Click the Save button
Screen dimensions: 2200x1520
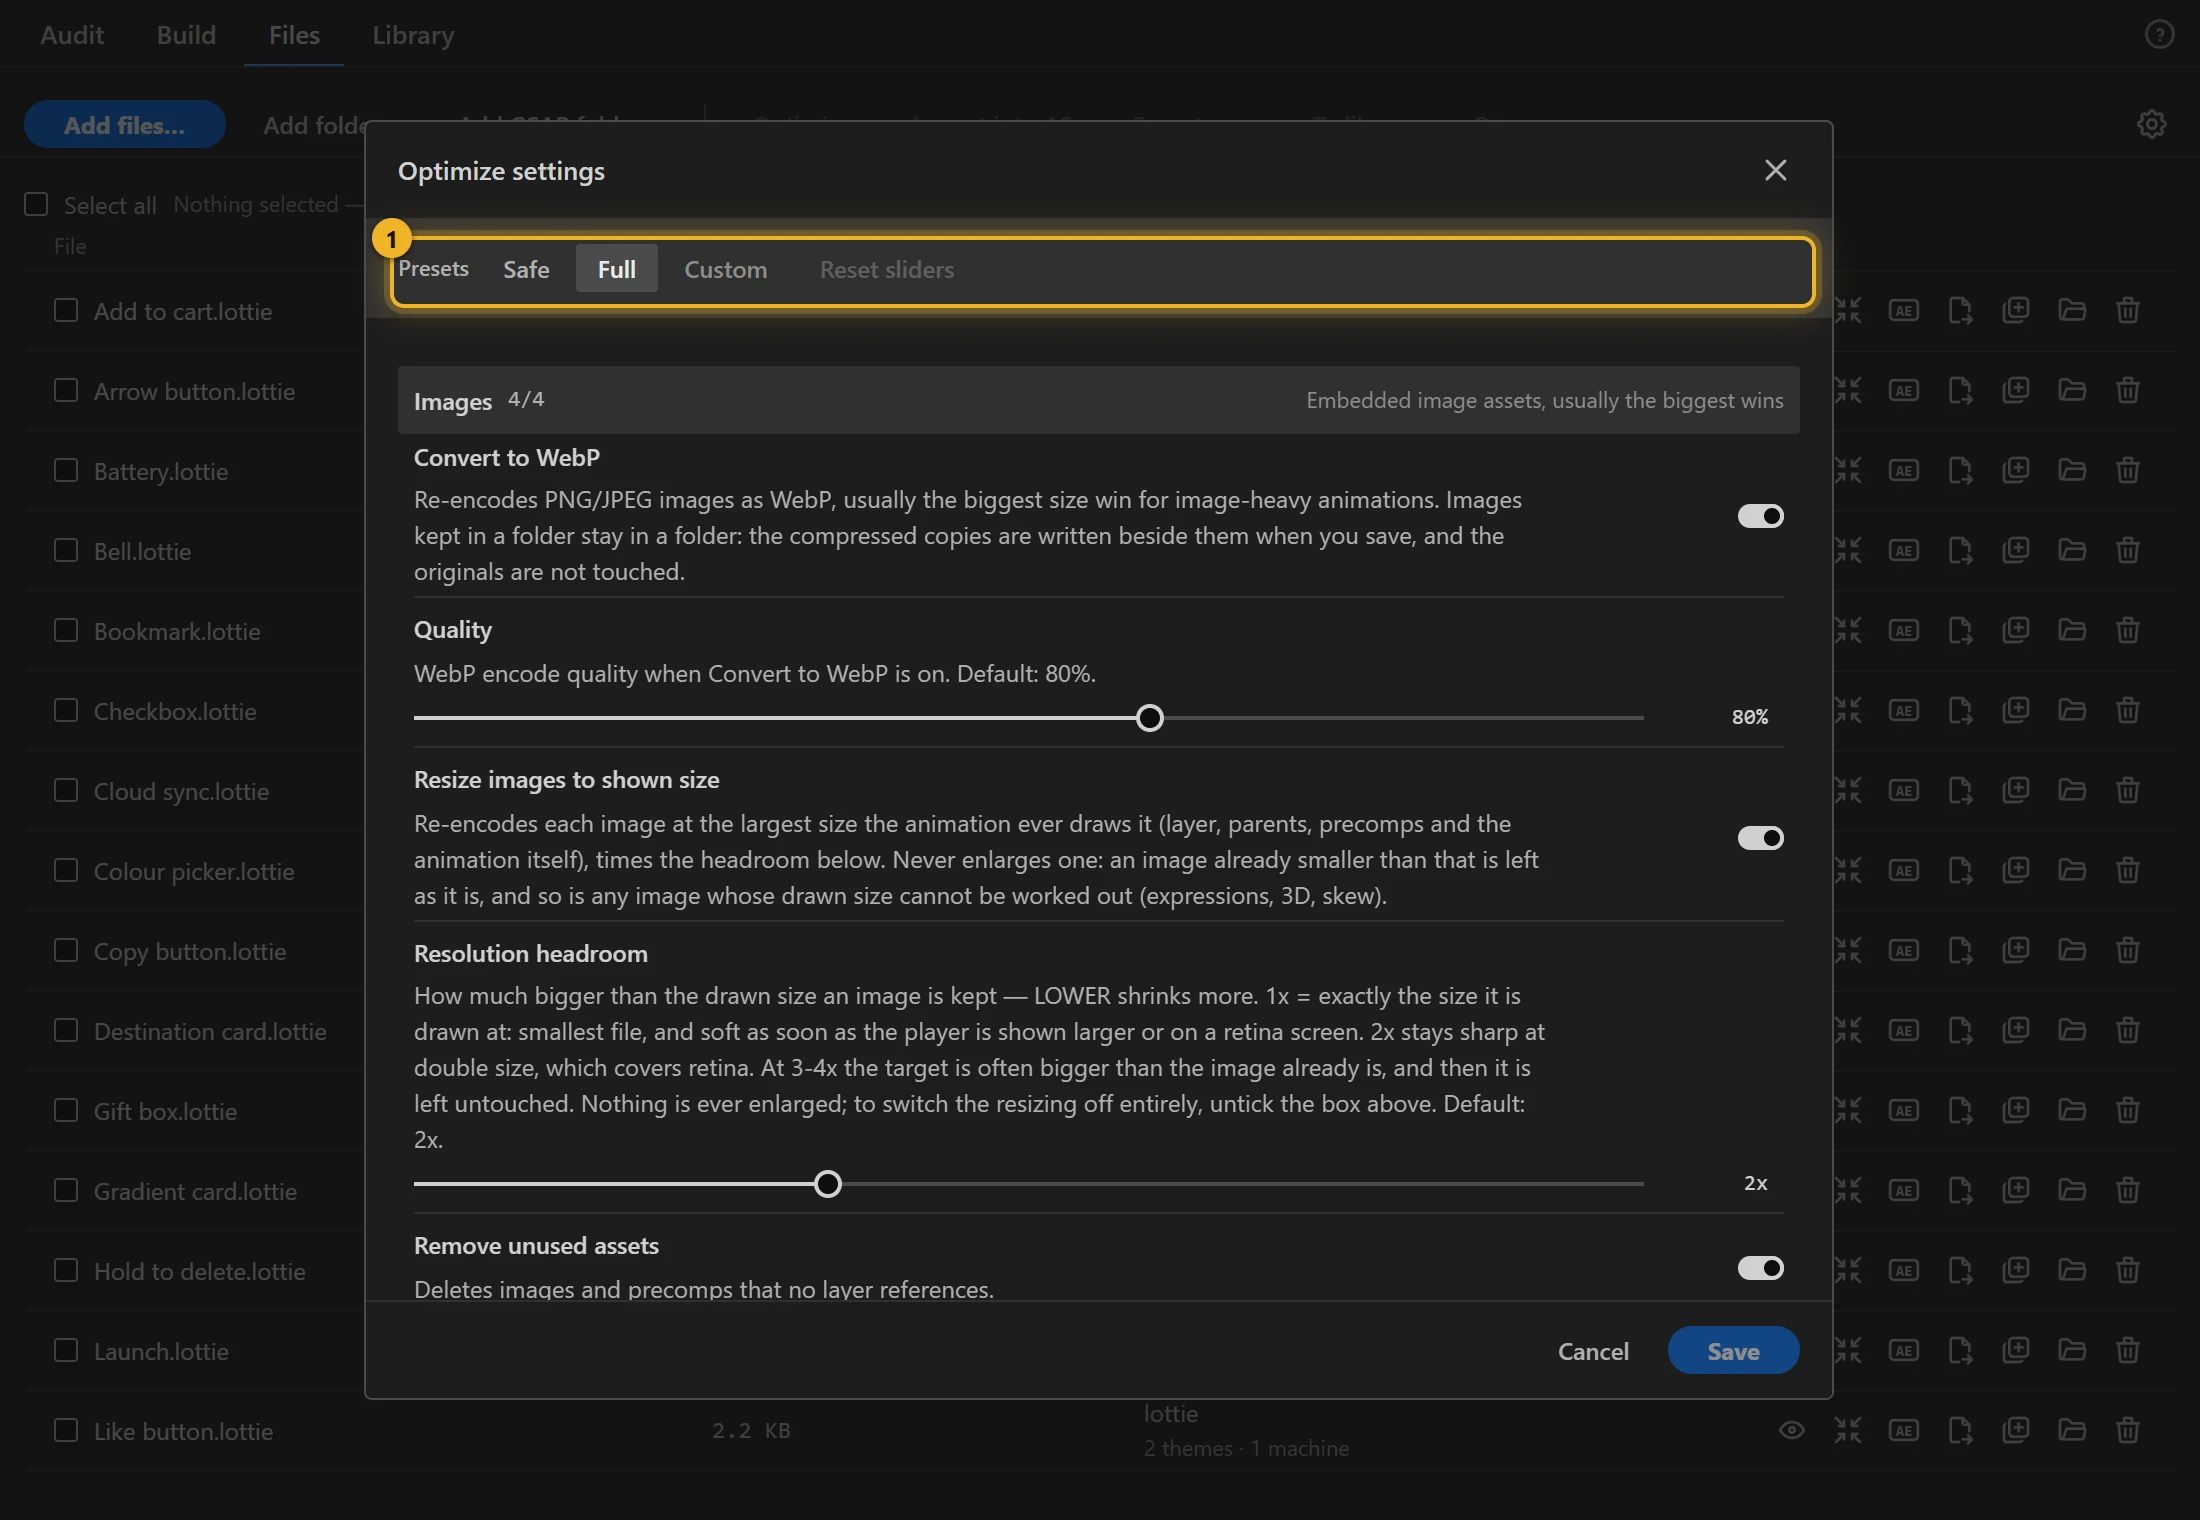point(1734,1351)
